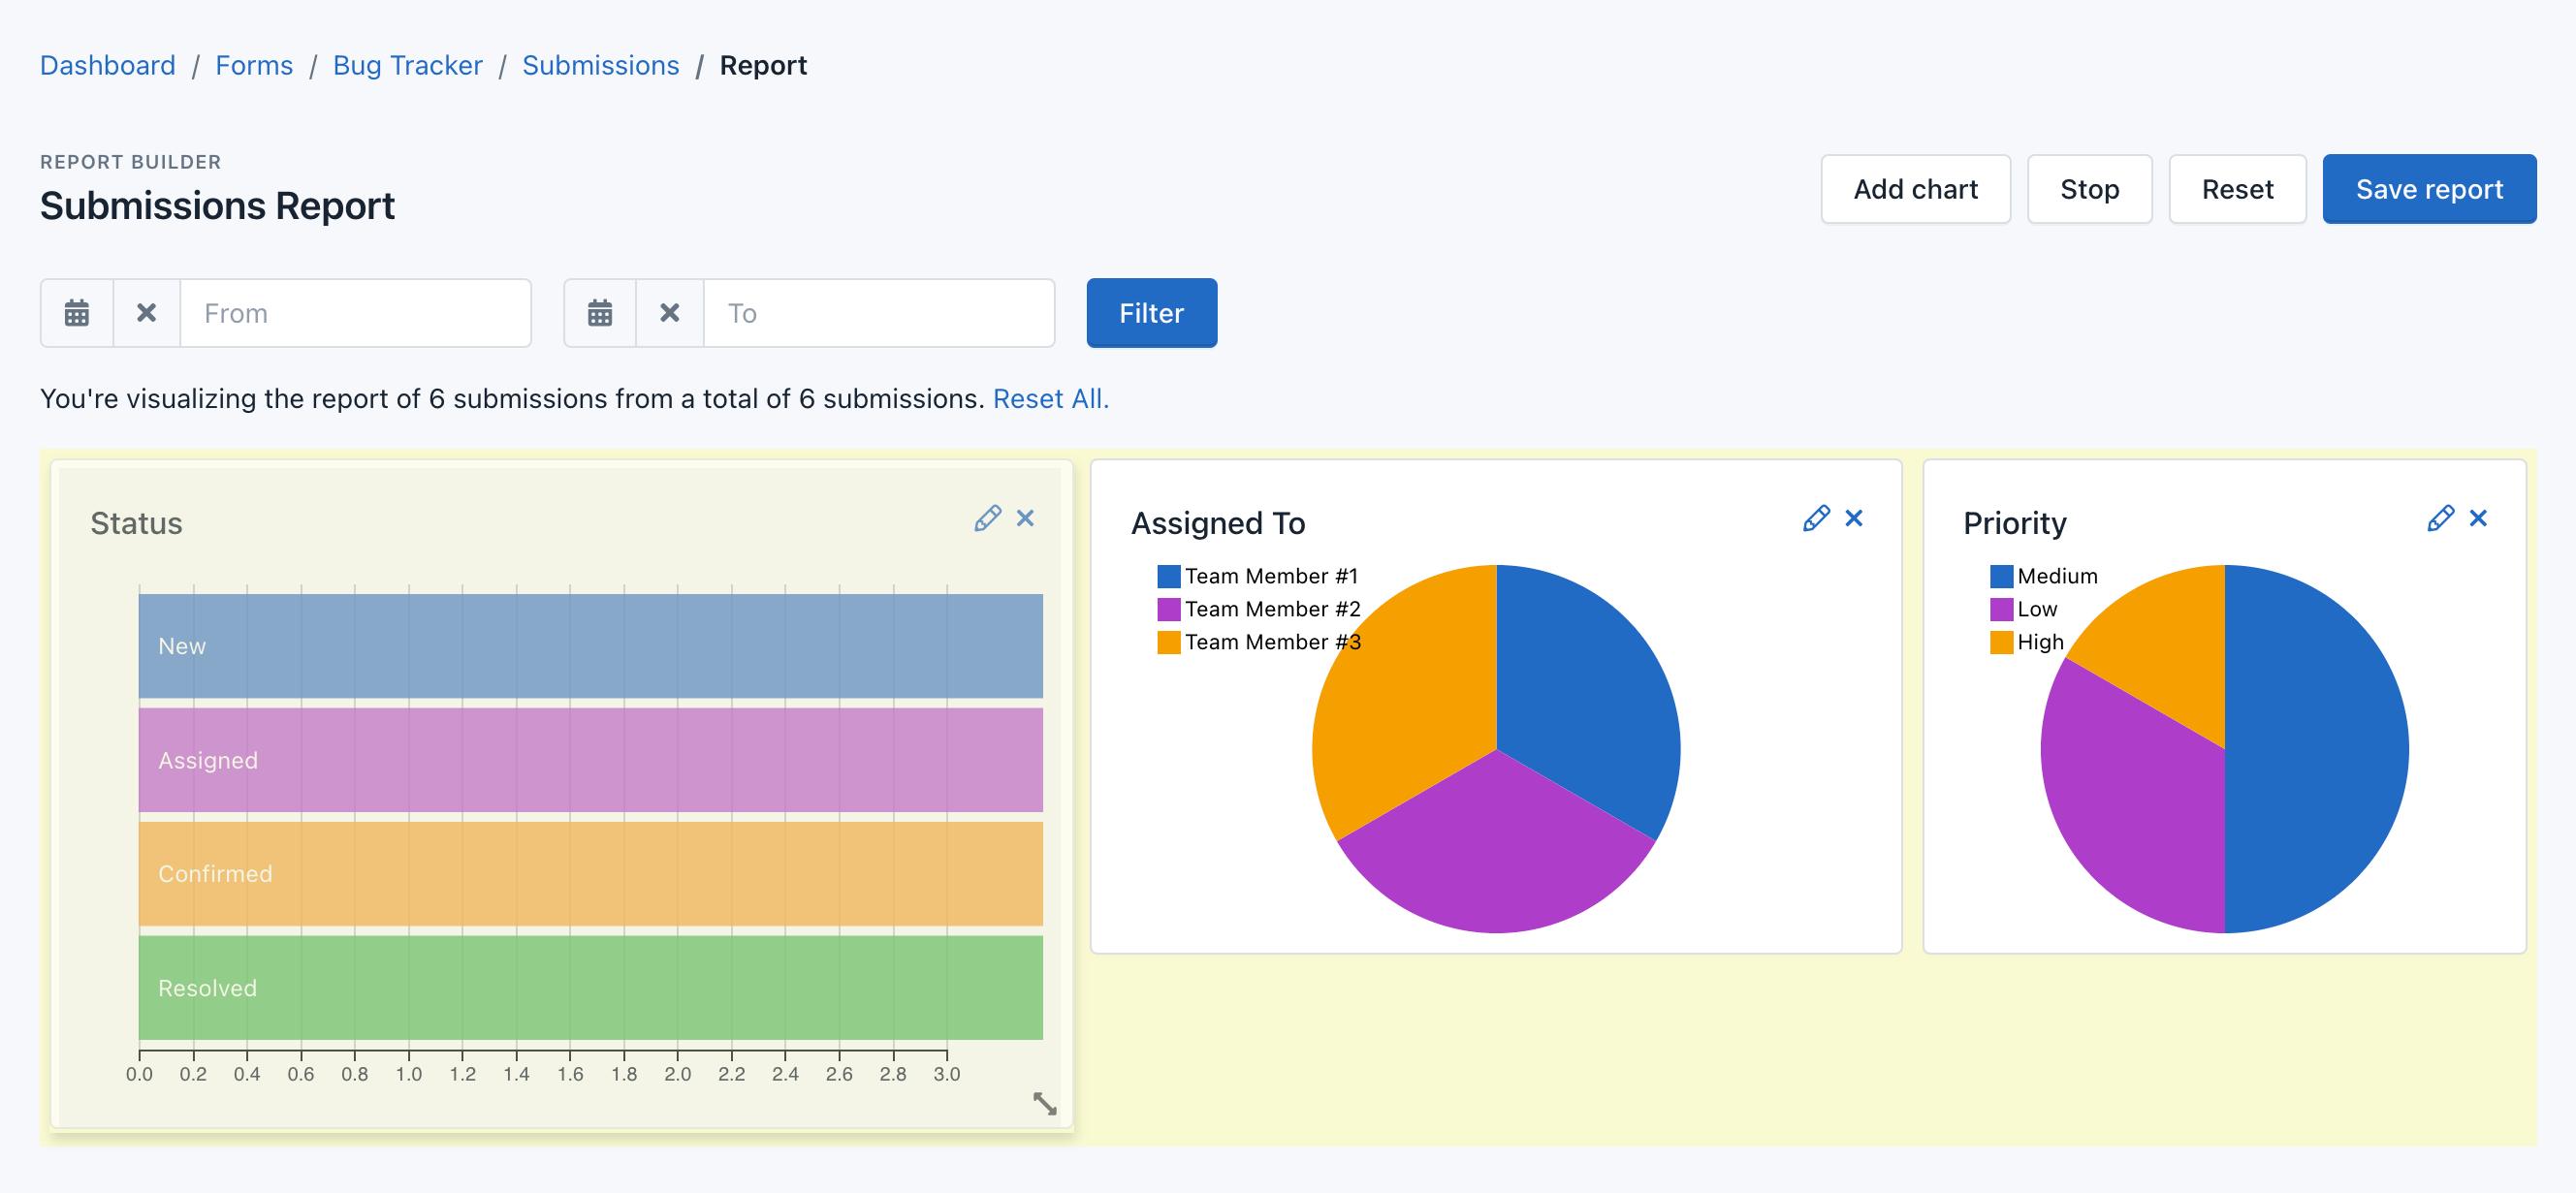Open the From date calendar picker

76,313
